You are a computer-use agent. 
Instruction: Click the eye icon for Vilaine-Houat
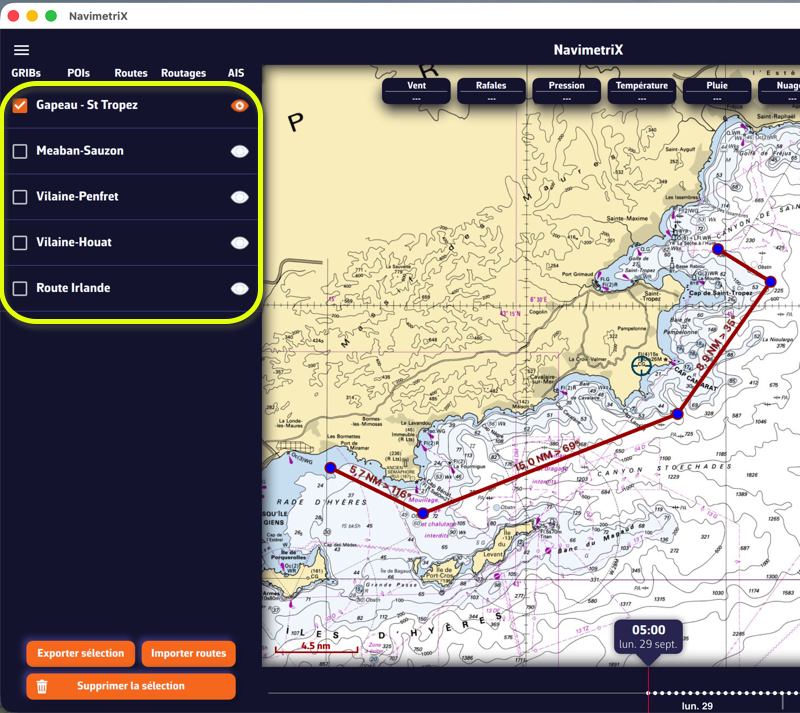[x=239, y=243]
